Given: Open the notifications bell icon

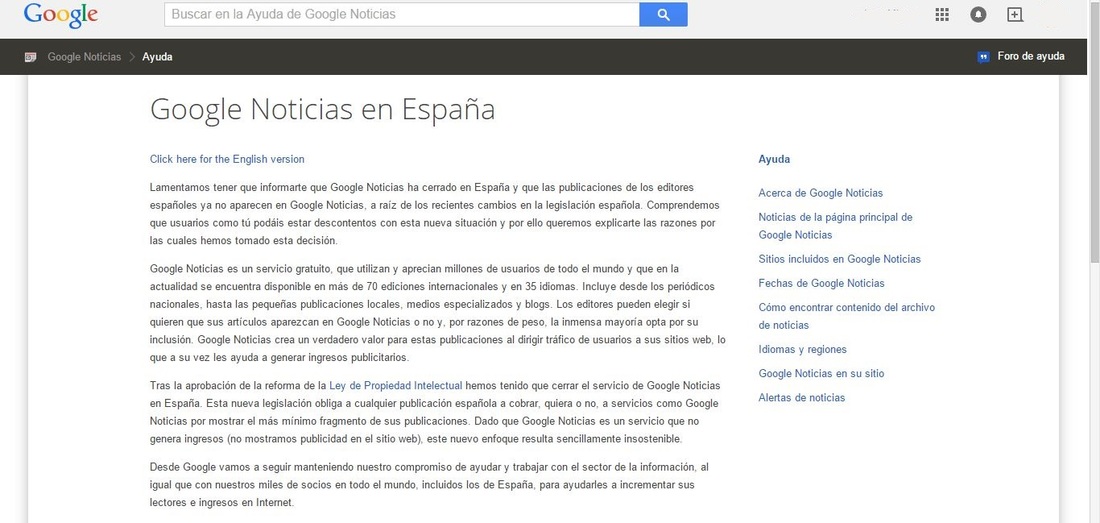Looking at the screenshot, I should (x=978, y=15).
